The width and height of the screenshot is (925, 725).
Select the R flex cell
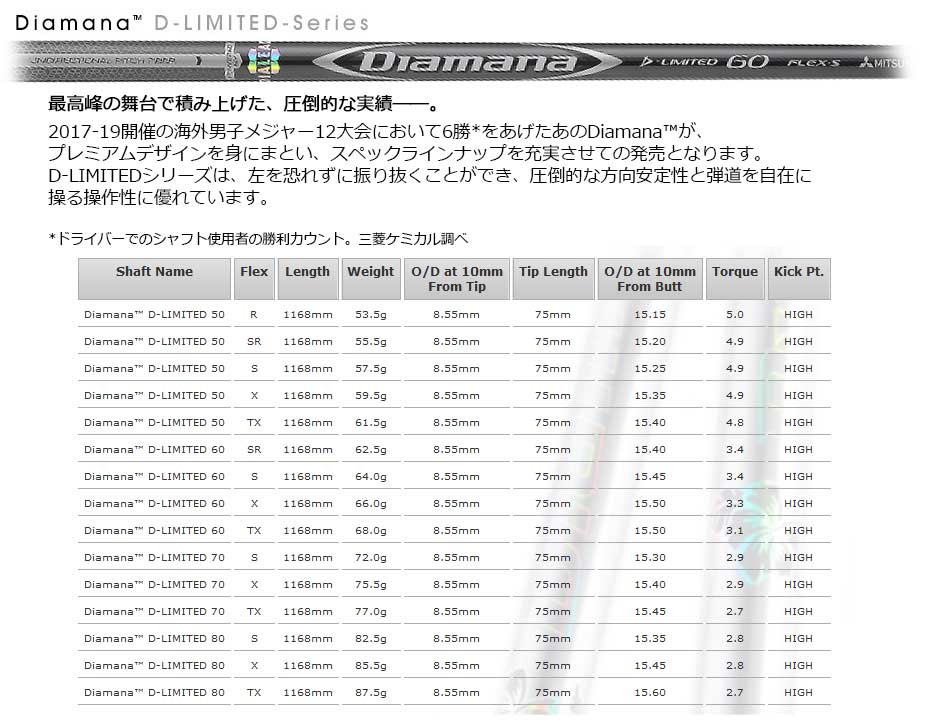[x=254, y=314]
